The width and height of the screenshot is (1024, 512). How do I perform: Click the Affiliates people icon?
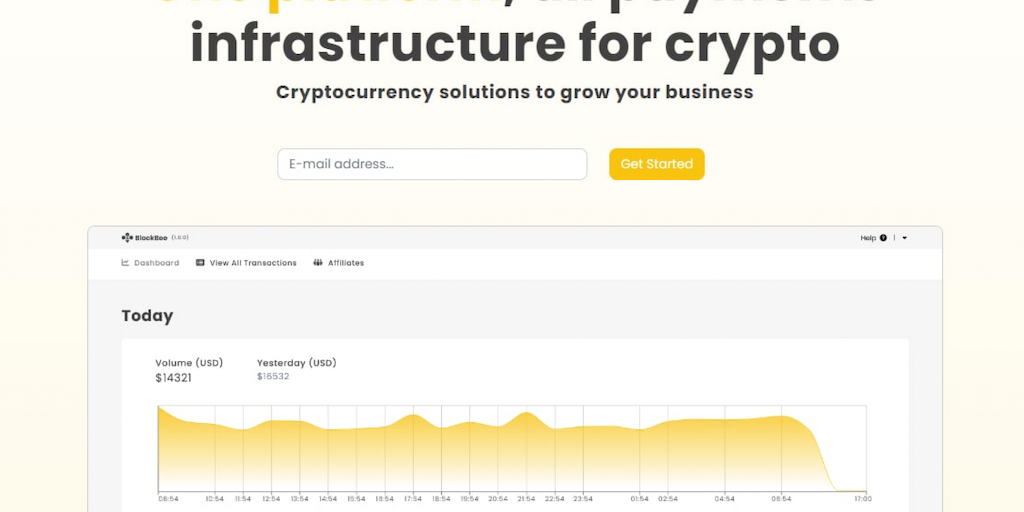[x=318, y=263]
